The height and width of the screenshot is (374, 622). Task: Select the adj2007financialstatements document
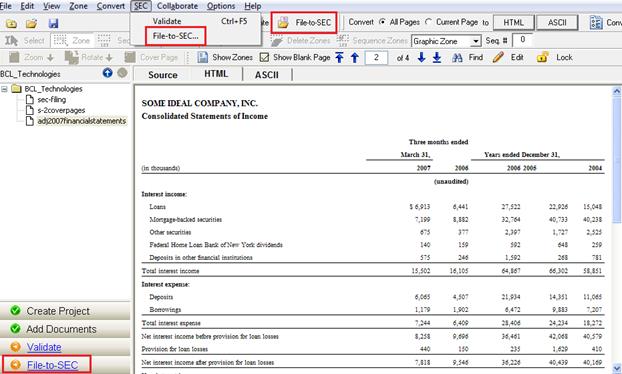(81, 121)
